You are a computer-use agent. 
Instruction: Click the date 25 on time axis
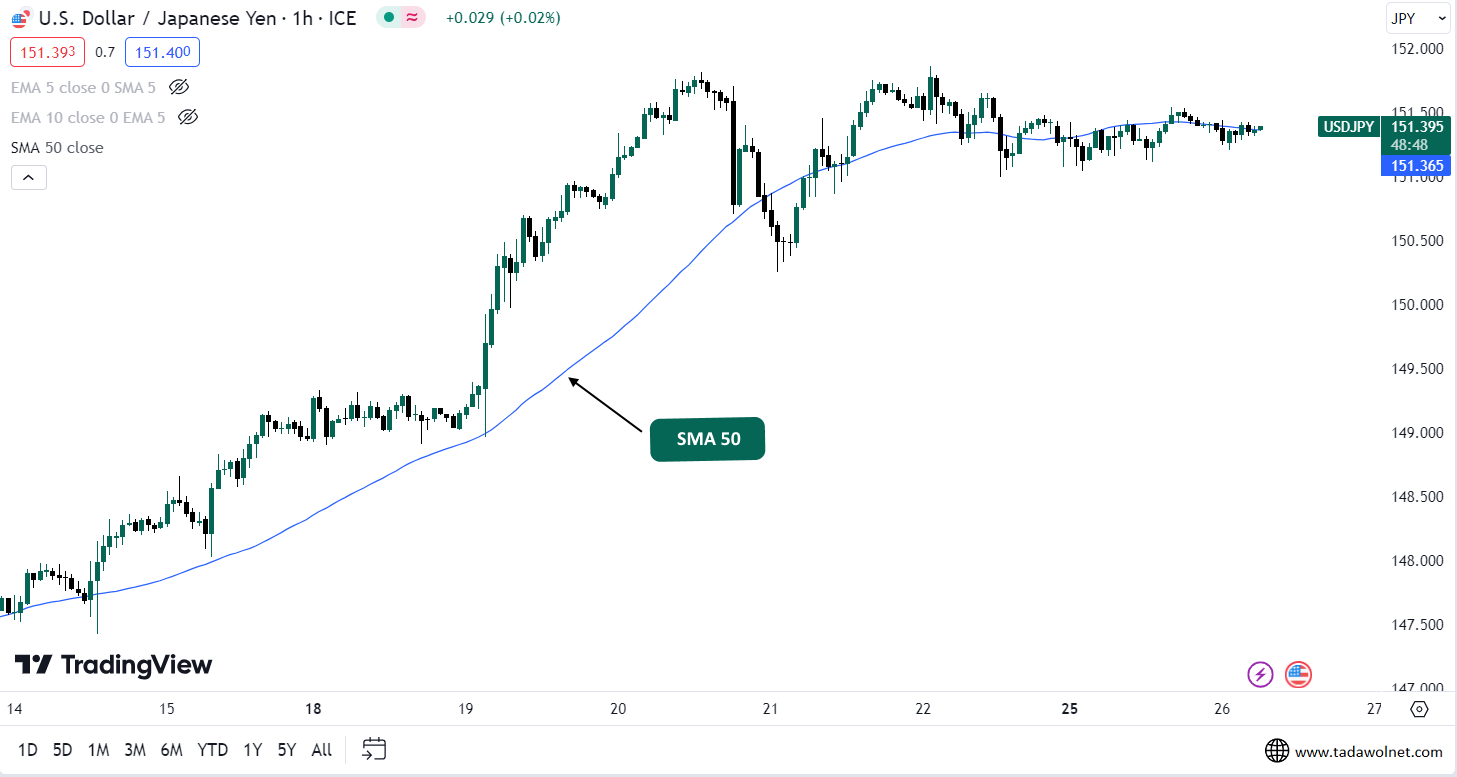tap(1070, 709)
